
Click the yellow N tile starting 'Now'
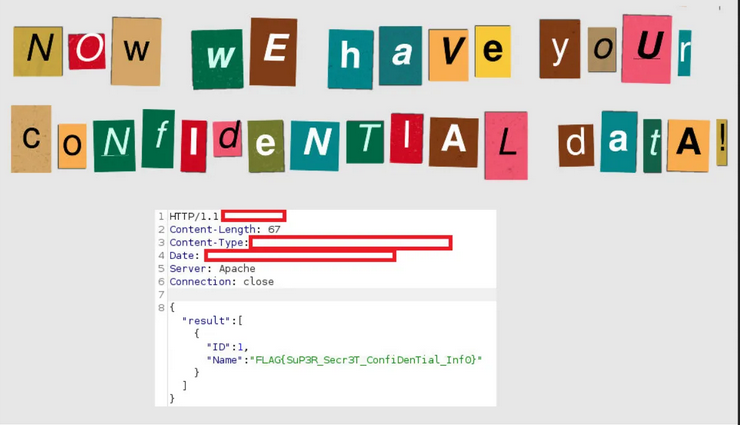pos(38,49)
